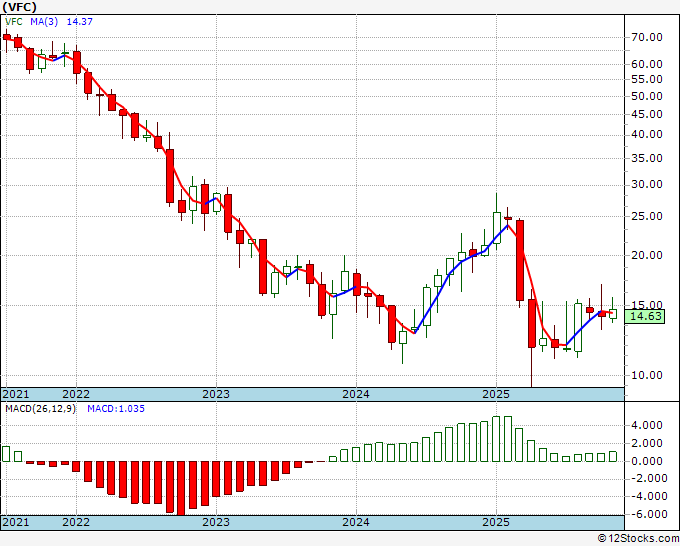The width and height of the screenshot is (680, 546).
Task: Click 2025 on the MACD timeline
Action: [x=496, y=522]
